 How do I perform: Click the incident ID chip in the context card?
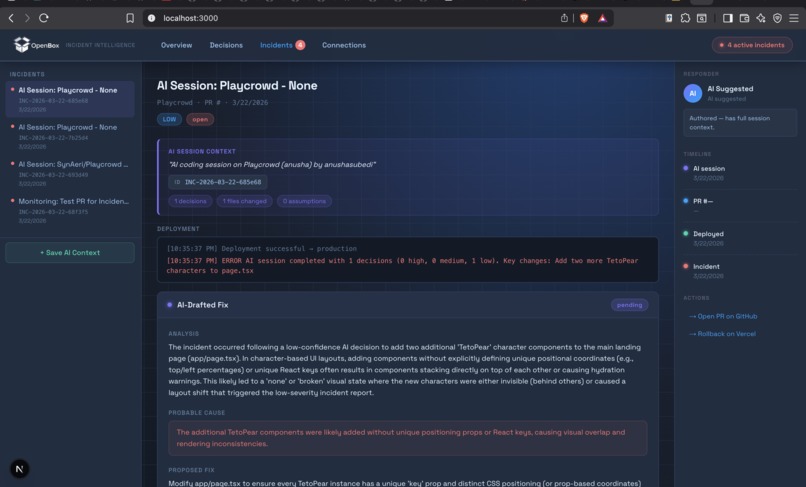point(217,182)
